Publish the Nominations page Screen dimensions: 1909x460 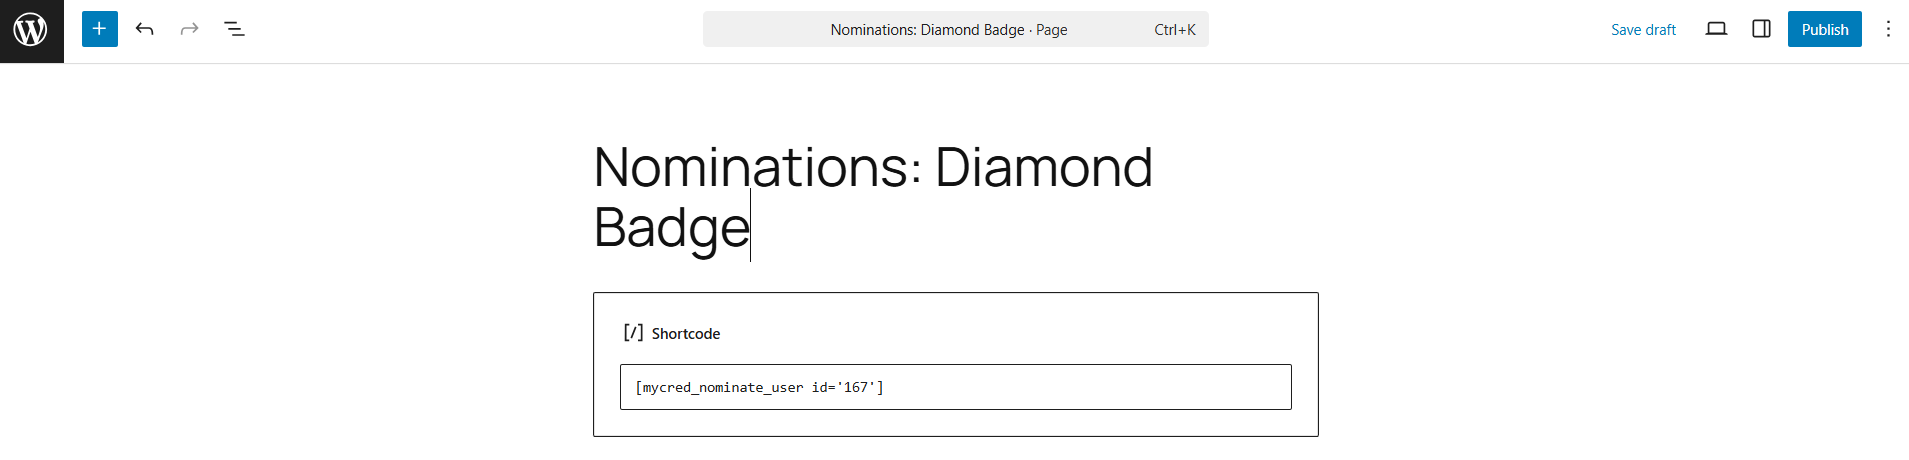1824,29
